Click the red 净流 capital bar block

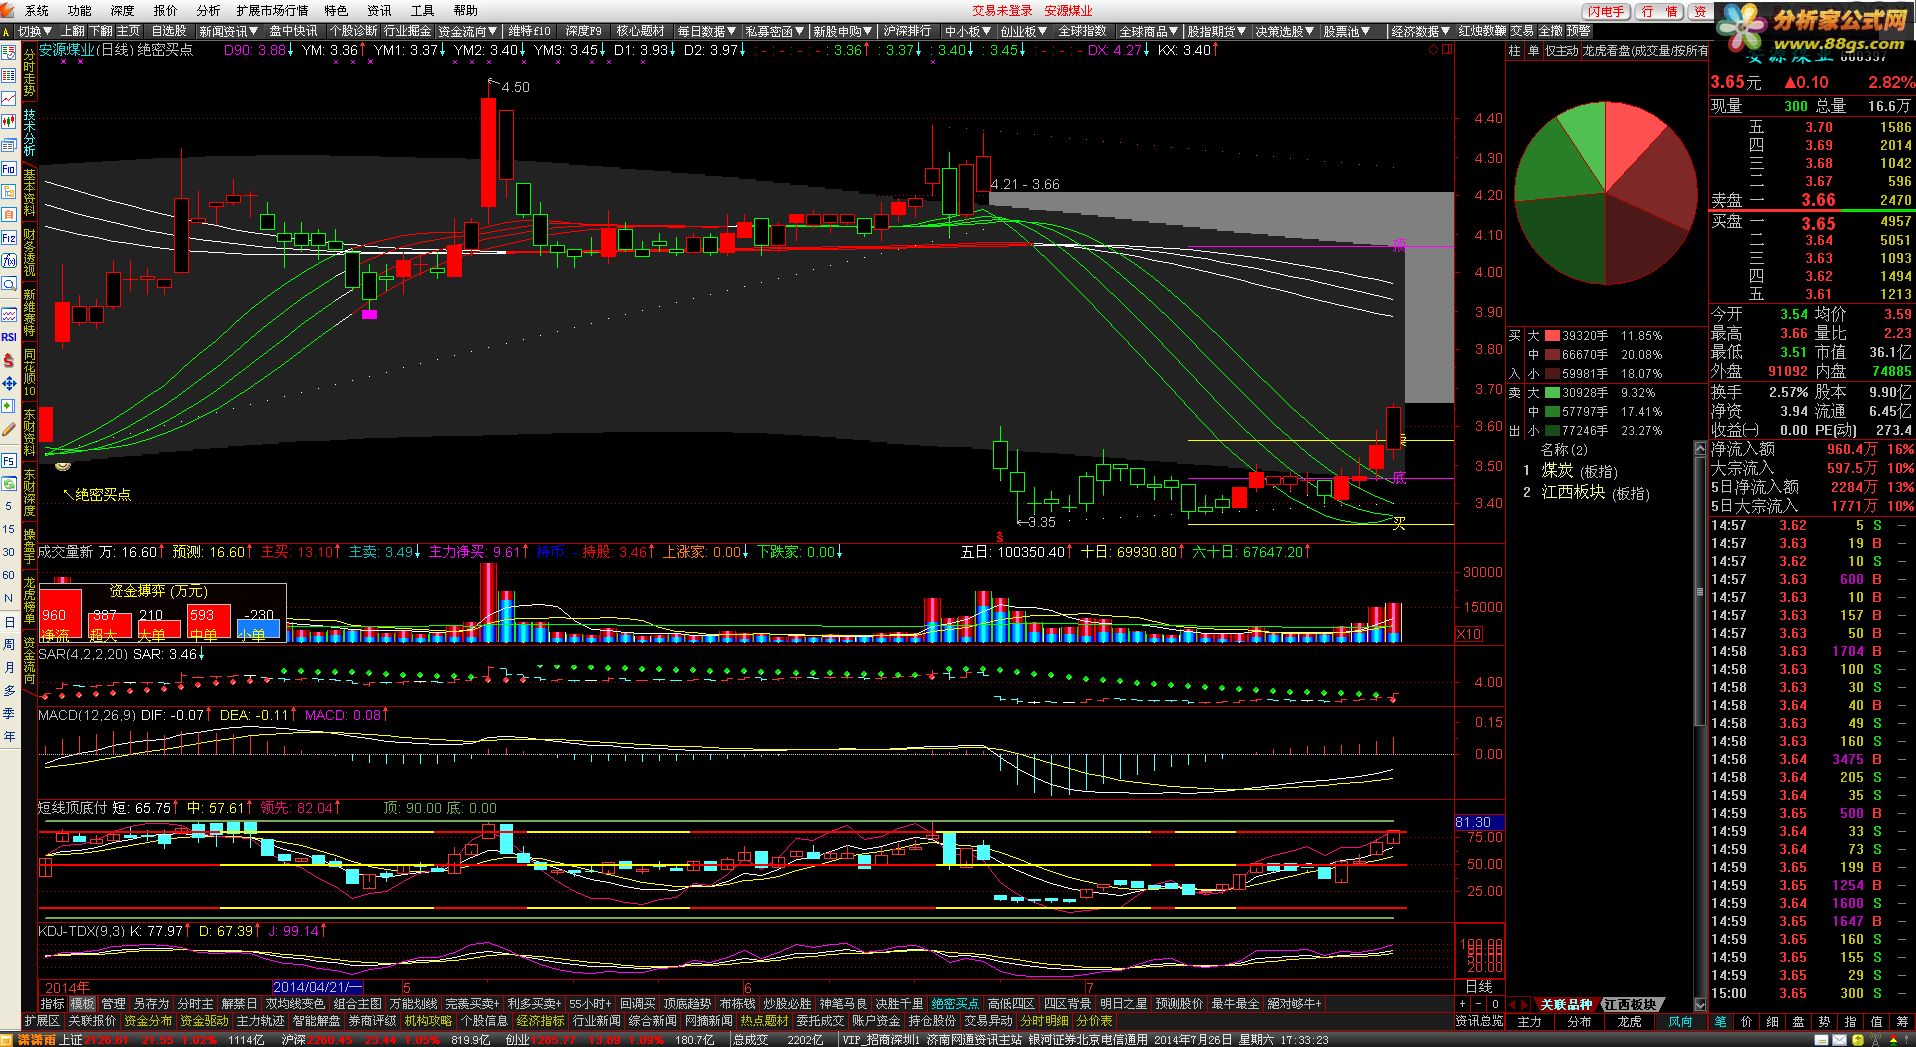60,616
